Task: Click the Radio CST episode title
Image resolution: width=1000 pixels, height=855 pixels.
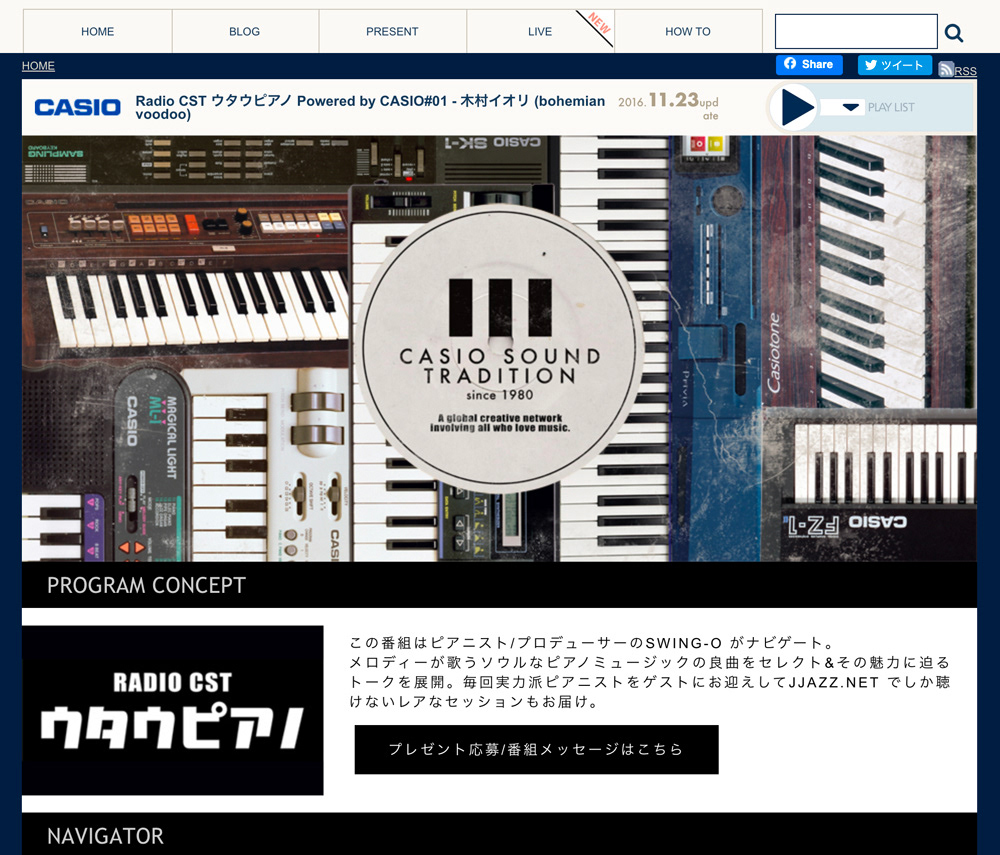Action: [x=370, y=107]
